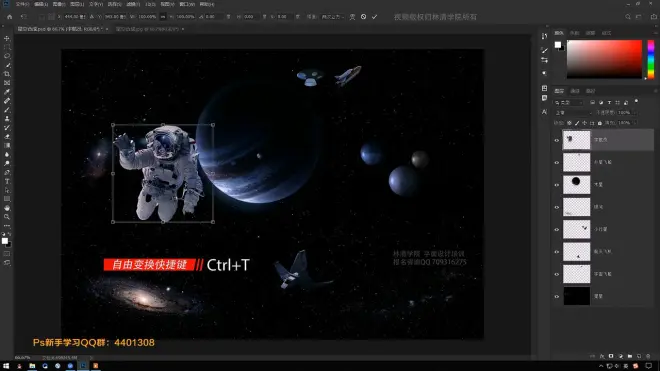Click the foreground color swatch in Color panel
The width and height of the screenshot is (660, 371).
[558, 45]
